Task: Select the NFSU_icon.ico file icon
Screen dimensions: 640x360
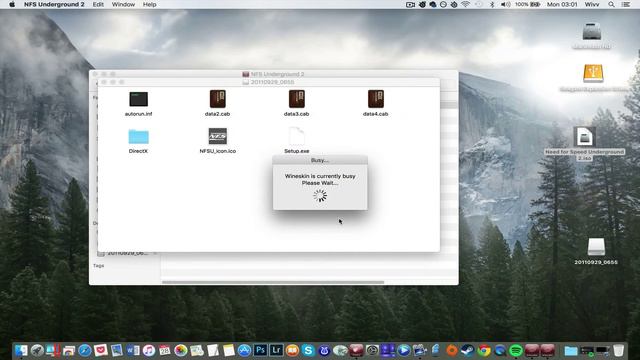Action: pyautogui.click(x=218, y=136)
